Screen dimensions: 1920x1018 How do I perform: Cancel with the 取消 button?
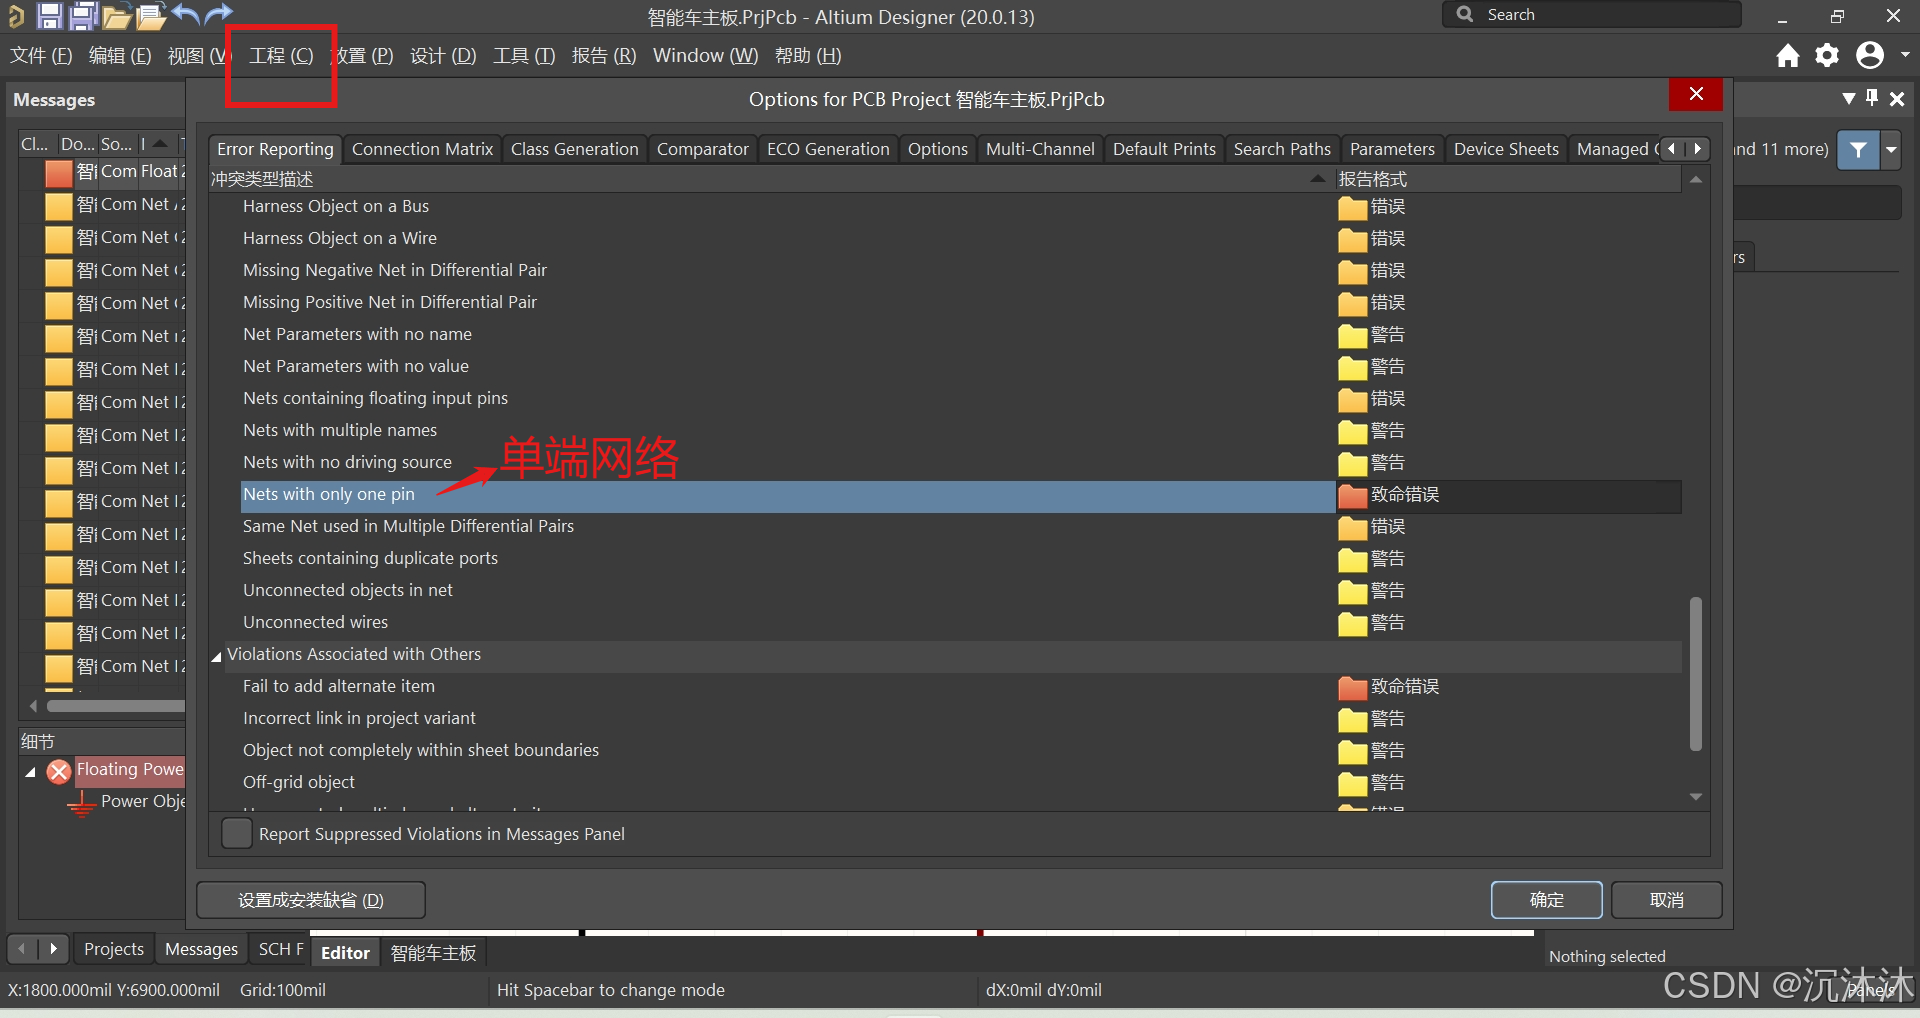coord(1666,900)
